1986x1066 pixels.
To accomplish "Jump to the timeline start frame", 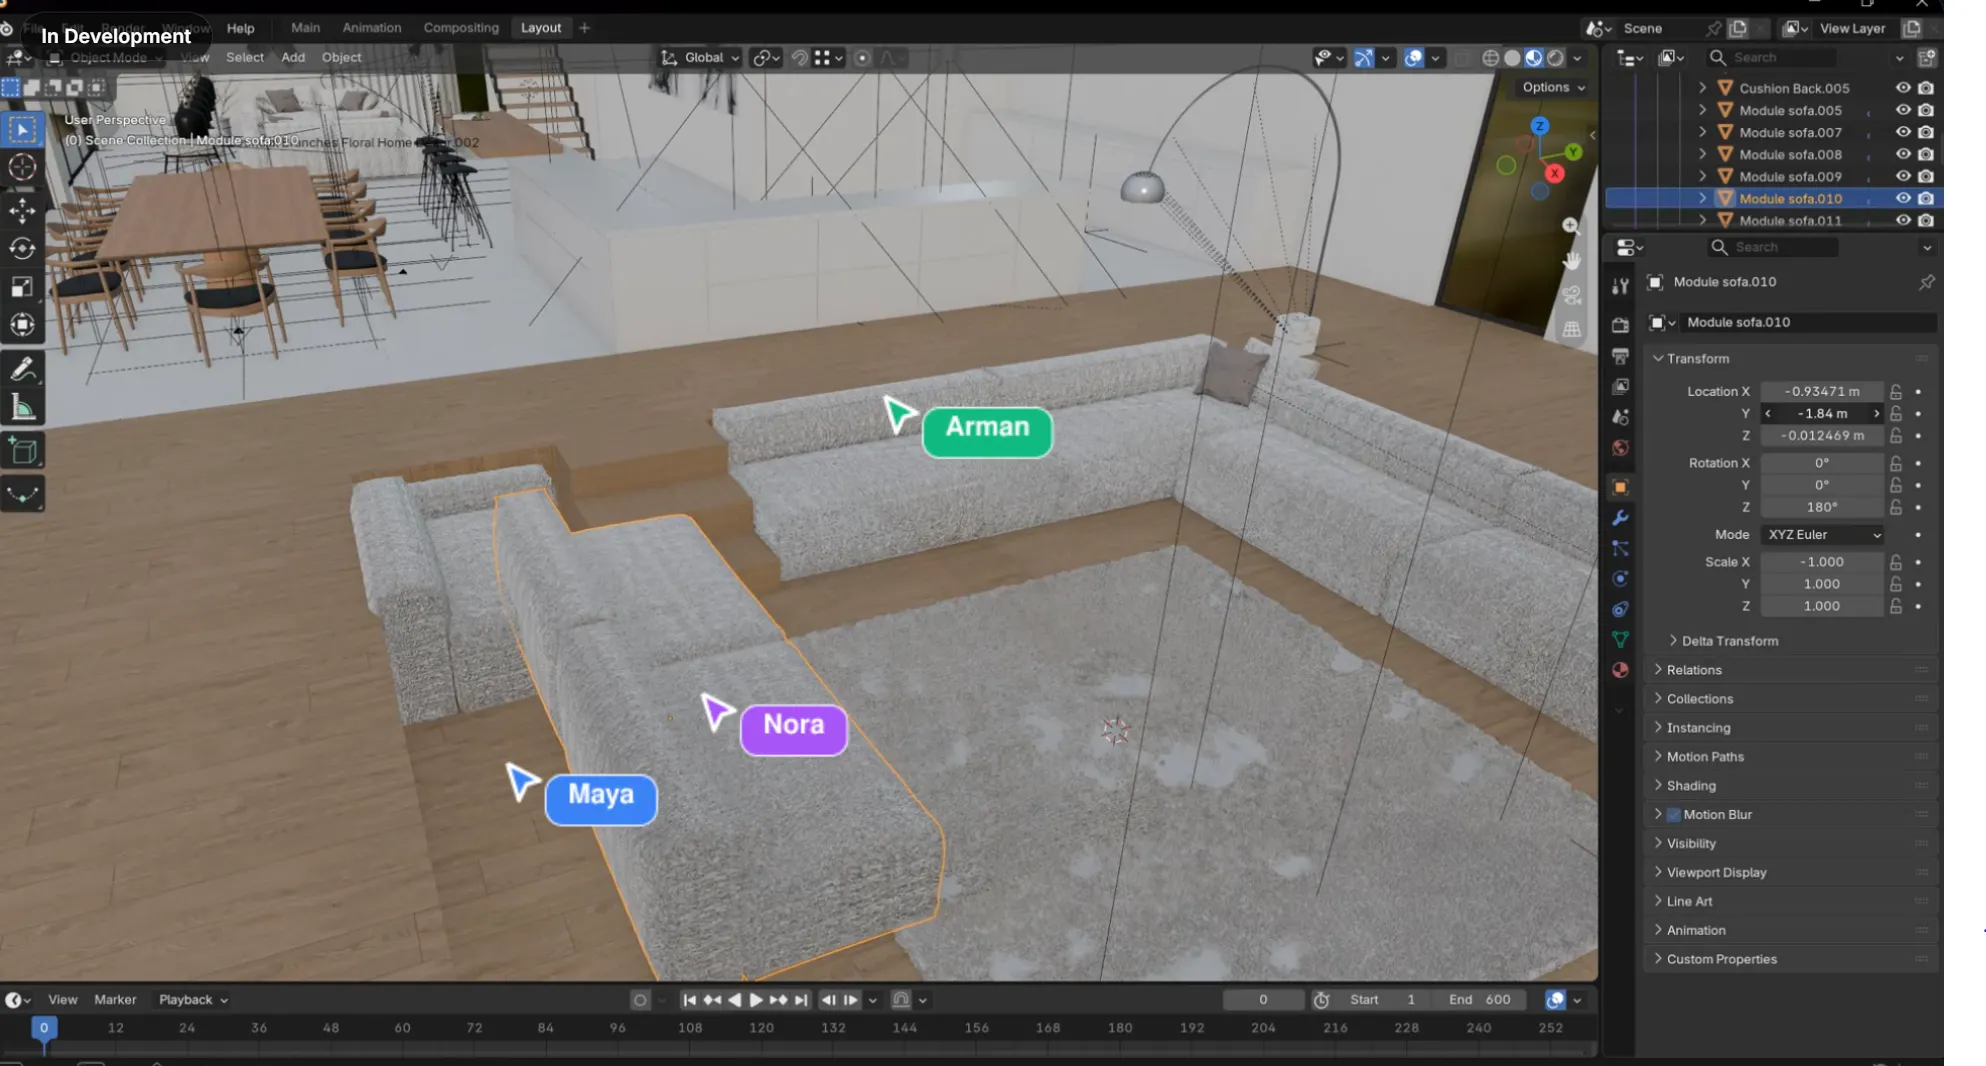I will pyautogui.click(x=689, y=1000).
